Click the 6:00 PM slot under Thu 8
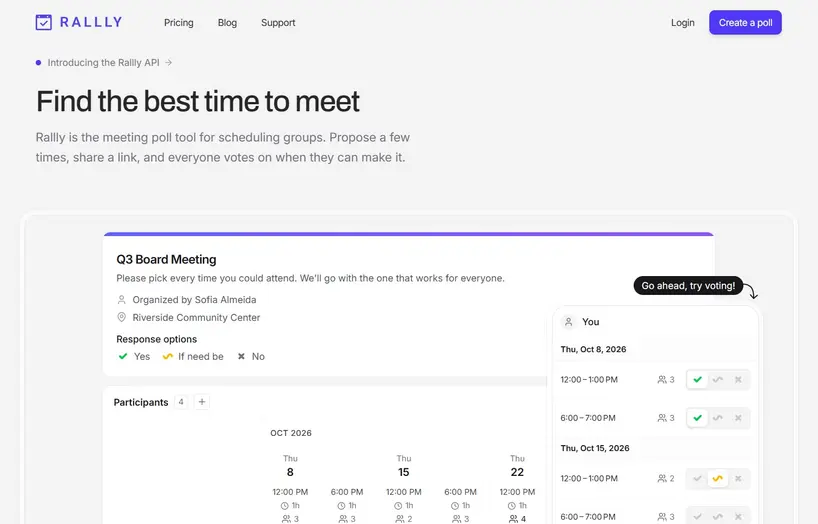The width and height of the screenshot is (818, 524). (347, 492)
